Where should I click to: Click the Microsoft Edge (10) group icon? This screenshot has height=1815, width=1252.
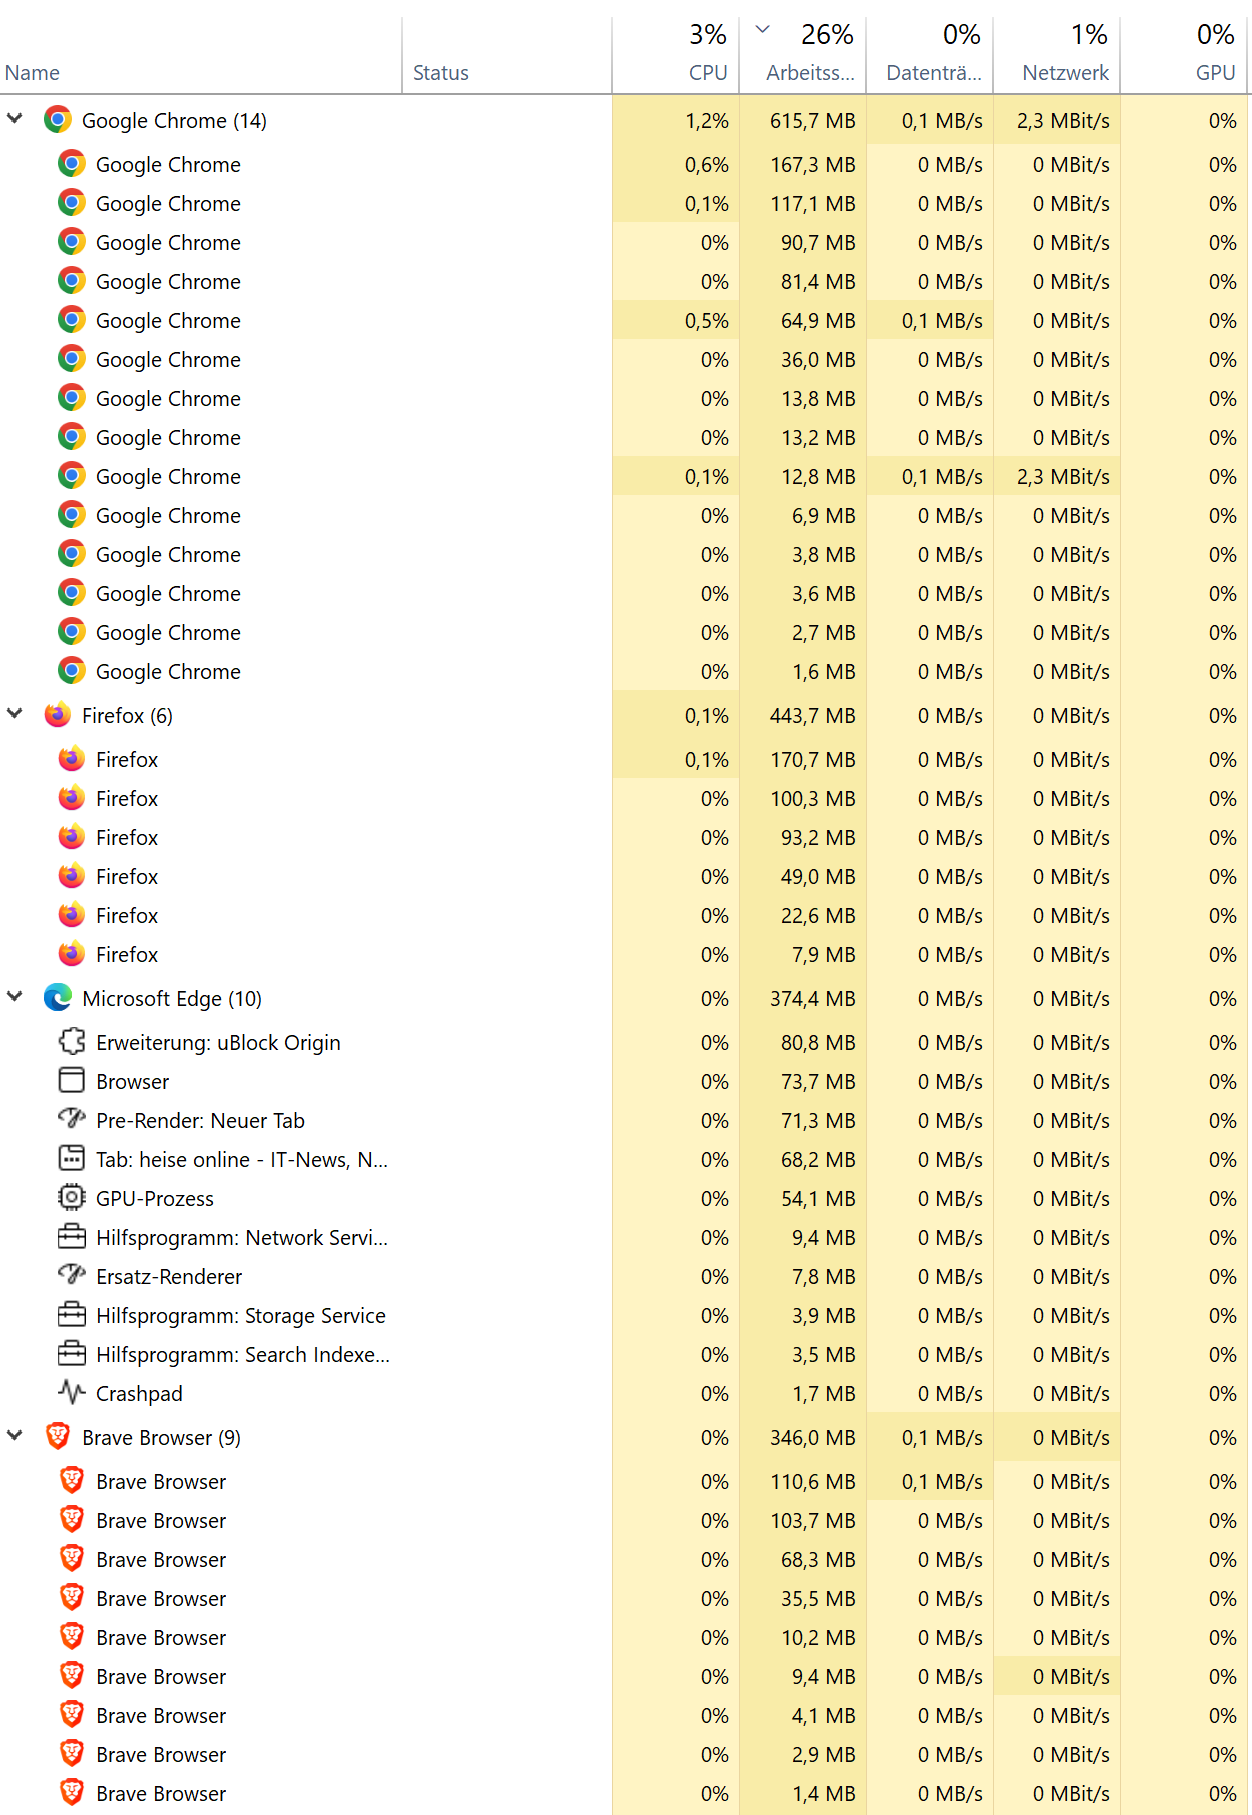[x=58, y=998]
